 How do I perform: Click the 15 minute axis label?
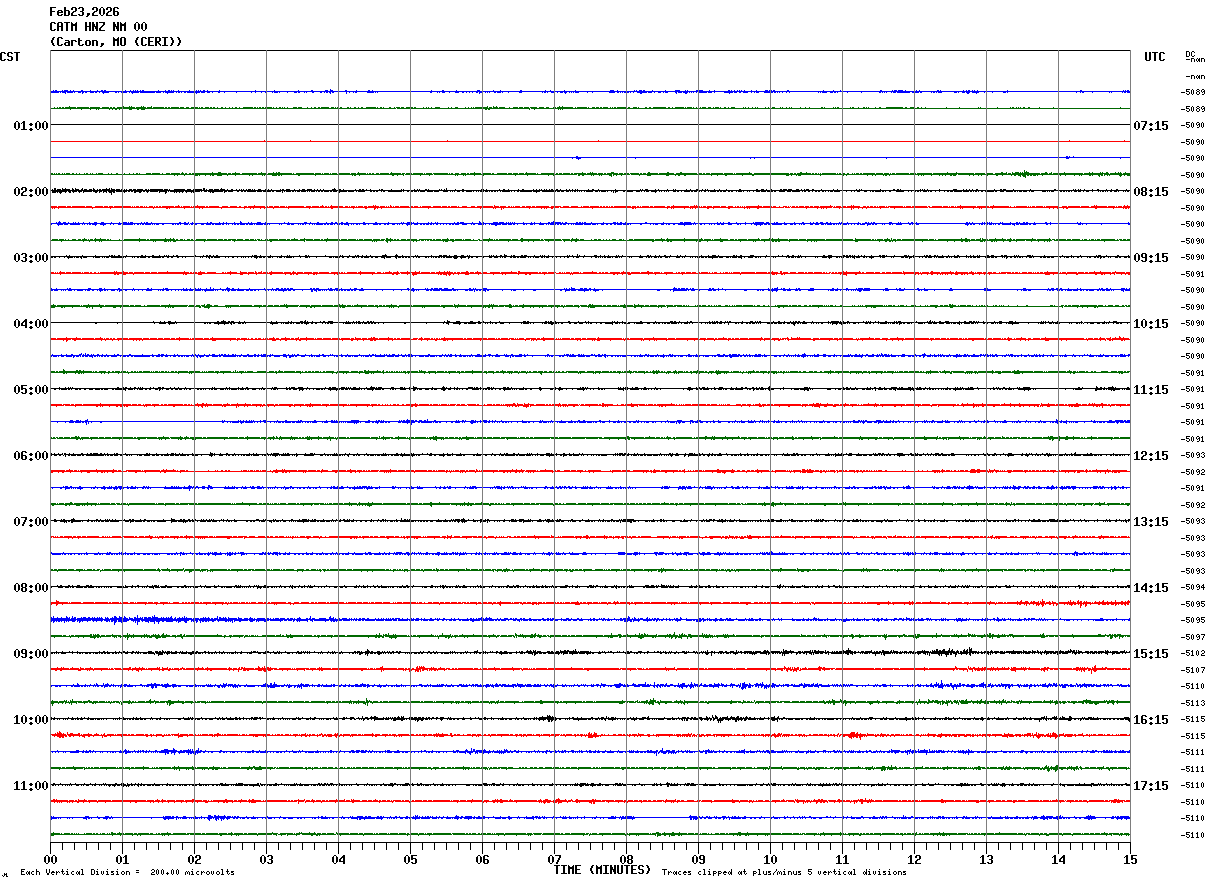[1130, 859]
